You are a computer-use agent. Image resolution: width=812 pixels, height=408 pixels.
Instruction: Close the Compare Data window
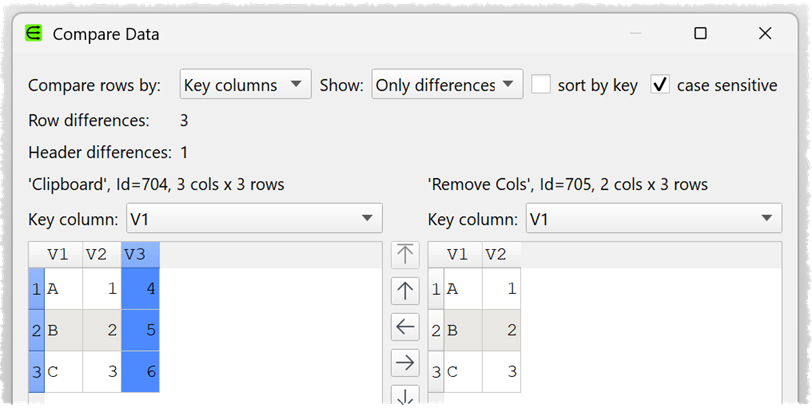[765, 34]
